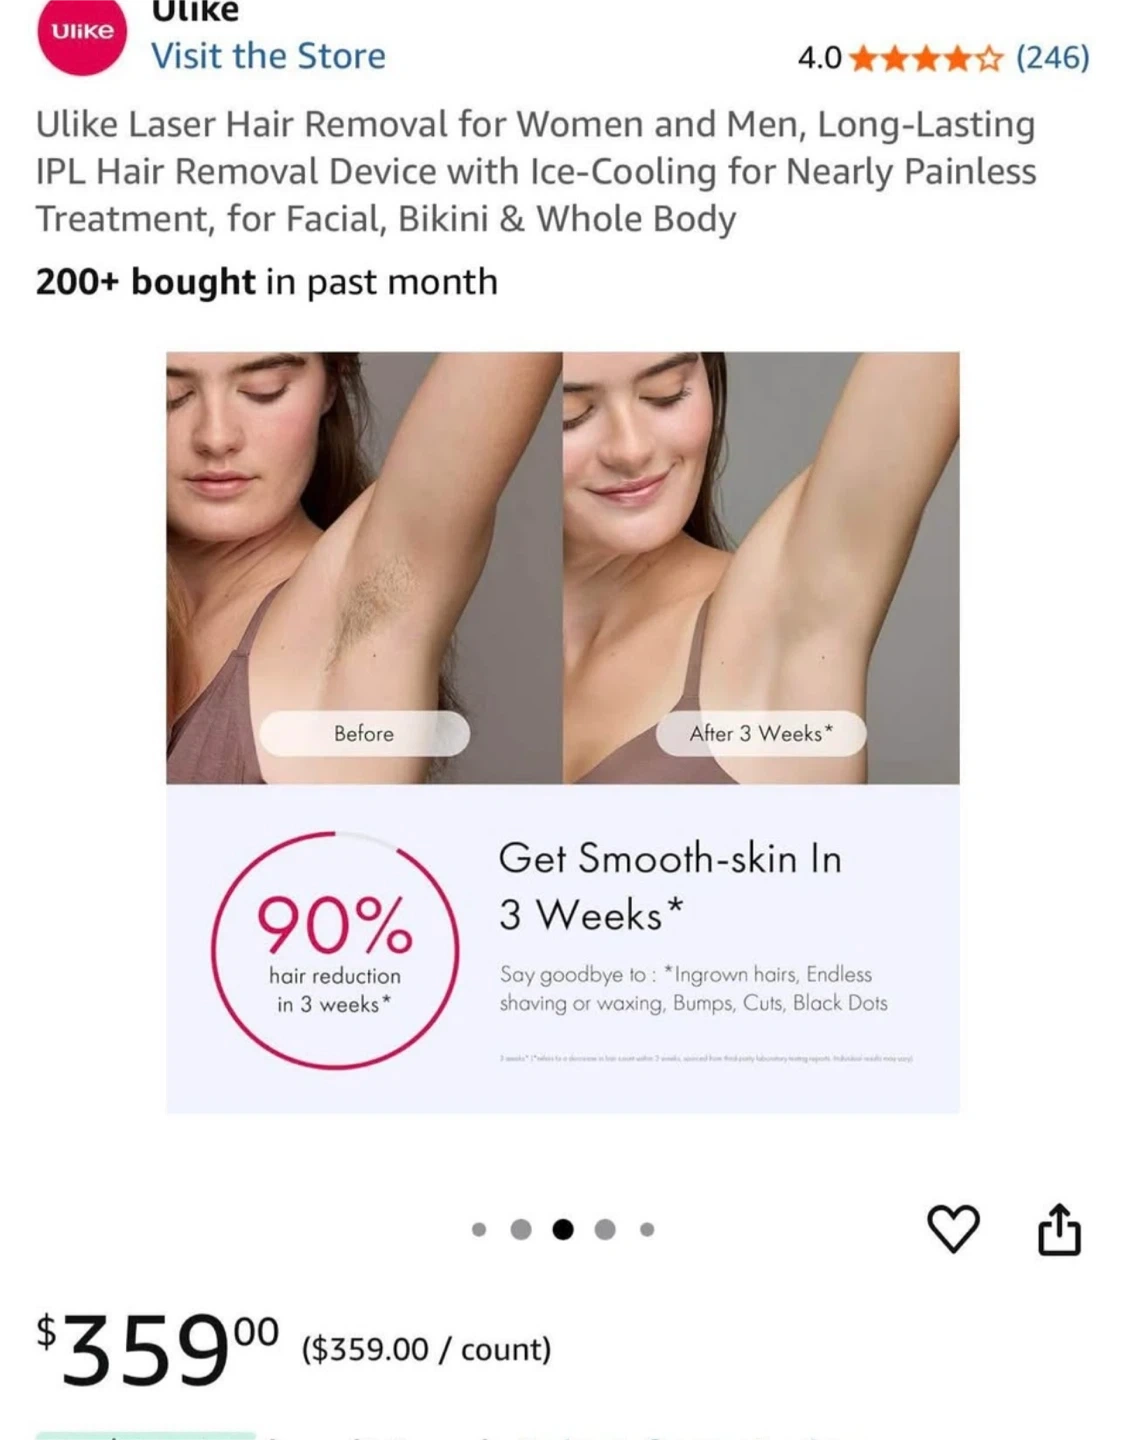The width and height of the screenshot is (1128, 1440).
Task: Open the before and after product image
Action: 563,732
